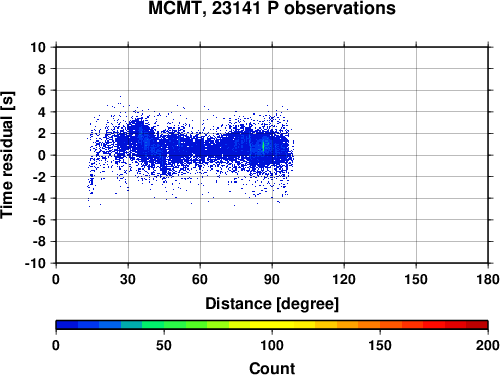
Task: Click the Distance [degree] x-axis label
Action: pyautogui.click(x=272, y=304)
